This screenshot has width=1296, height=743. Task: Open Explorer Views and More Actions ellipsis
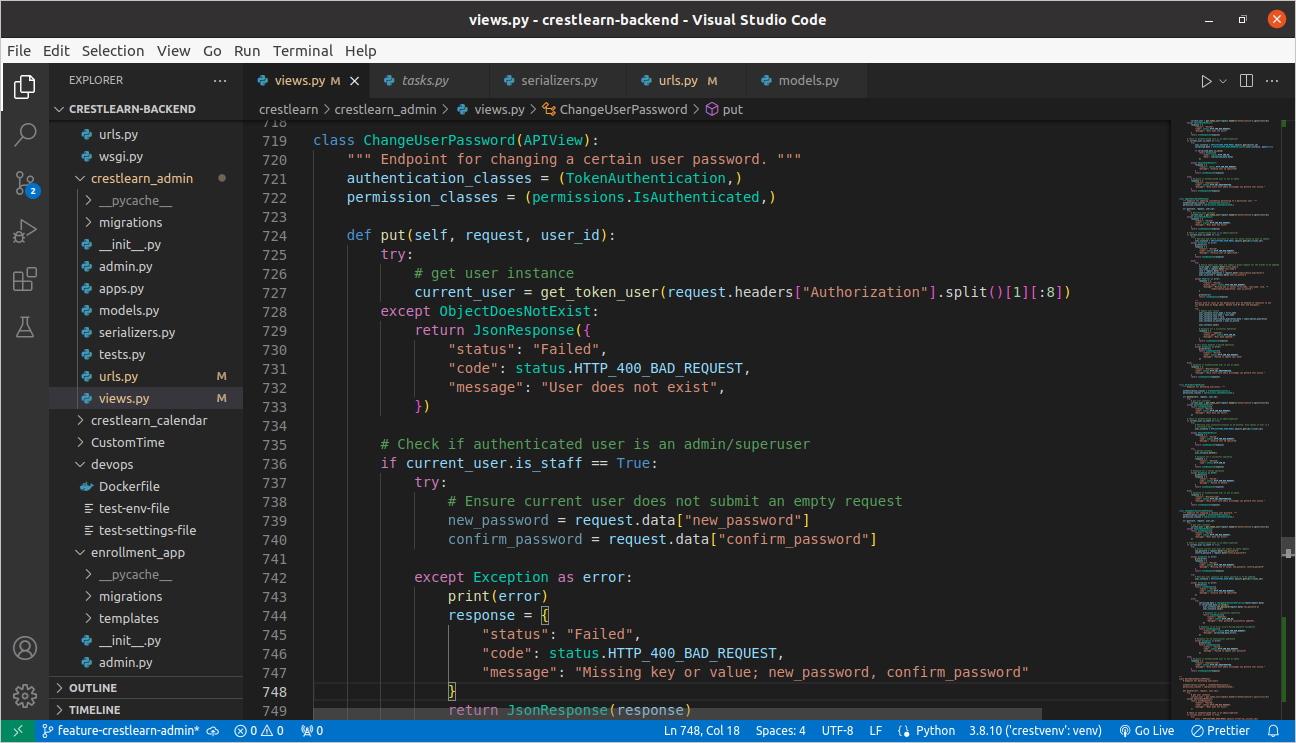coord(220,80)
